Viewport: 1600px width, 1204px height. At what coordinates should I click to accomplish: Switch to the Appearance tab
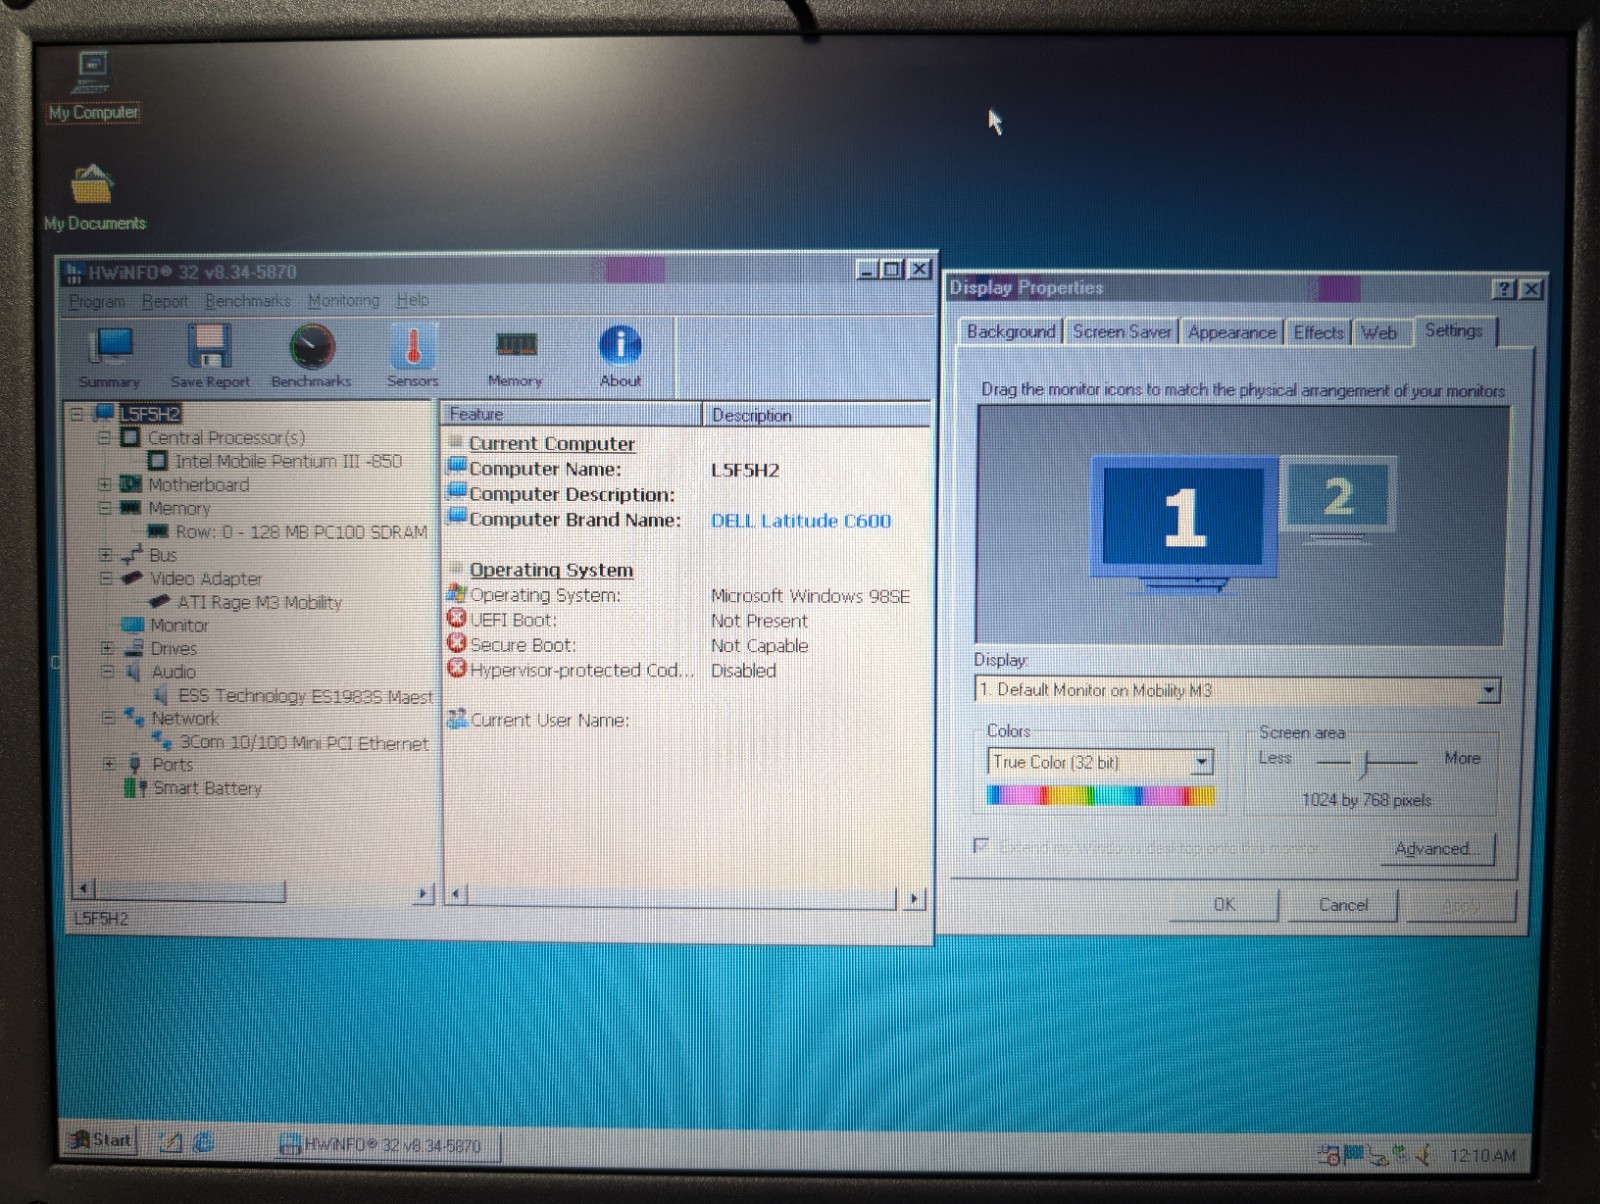[x=1232, y=333]
